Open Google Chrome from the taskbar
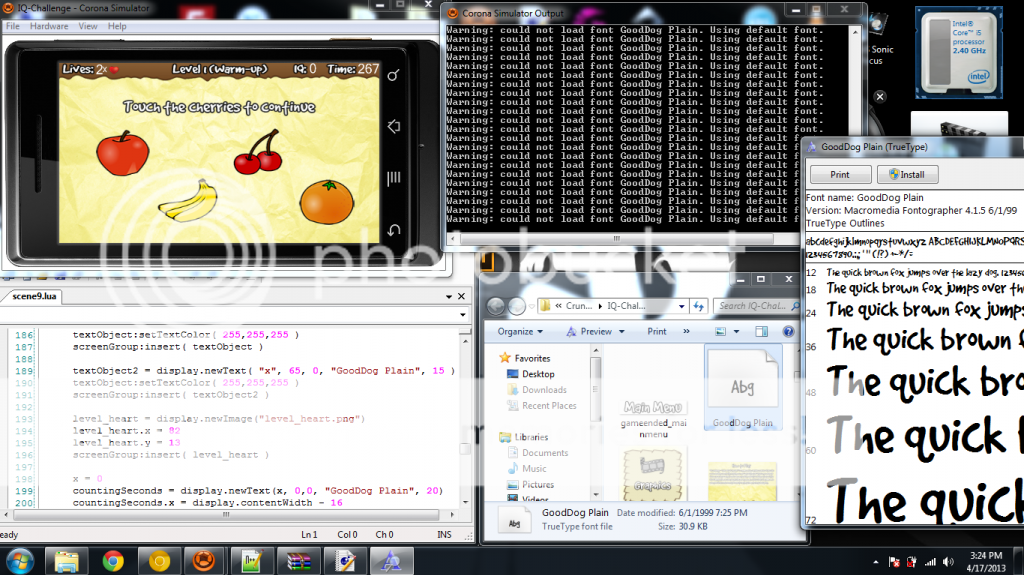 pos(112,561)
